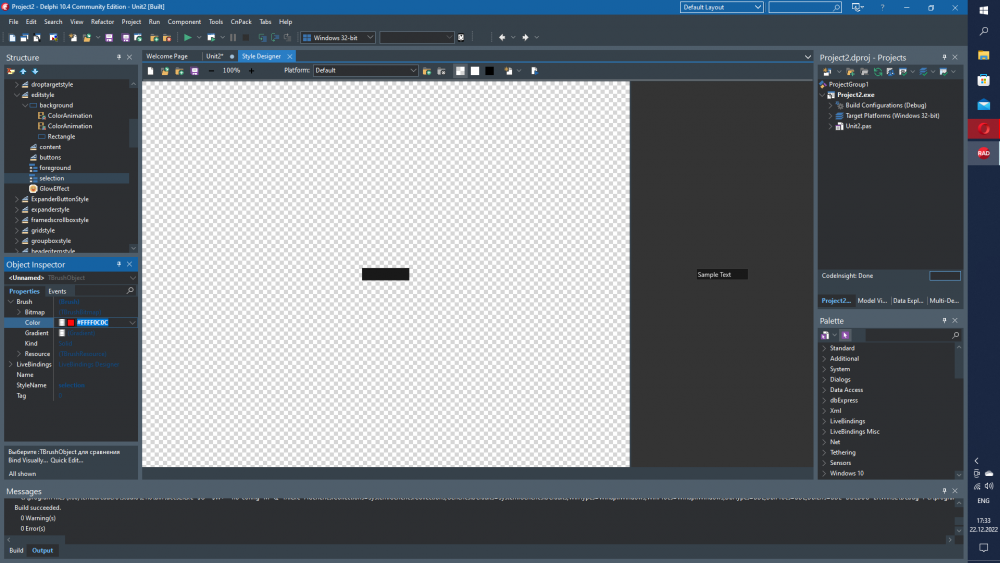Open the Mail app from taskbar
1000x563 pixels.
point(983,105)
